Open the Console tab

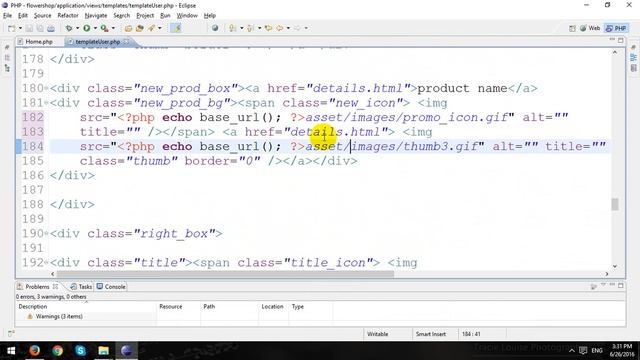tap(111, 287)
